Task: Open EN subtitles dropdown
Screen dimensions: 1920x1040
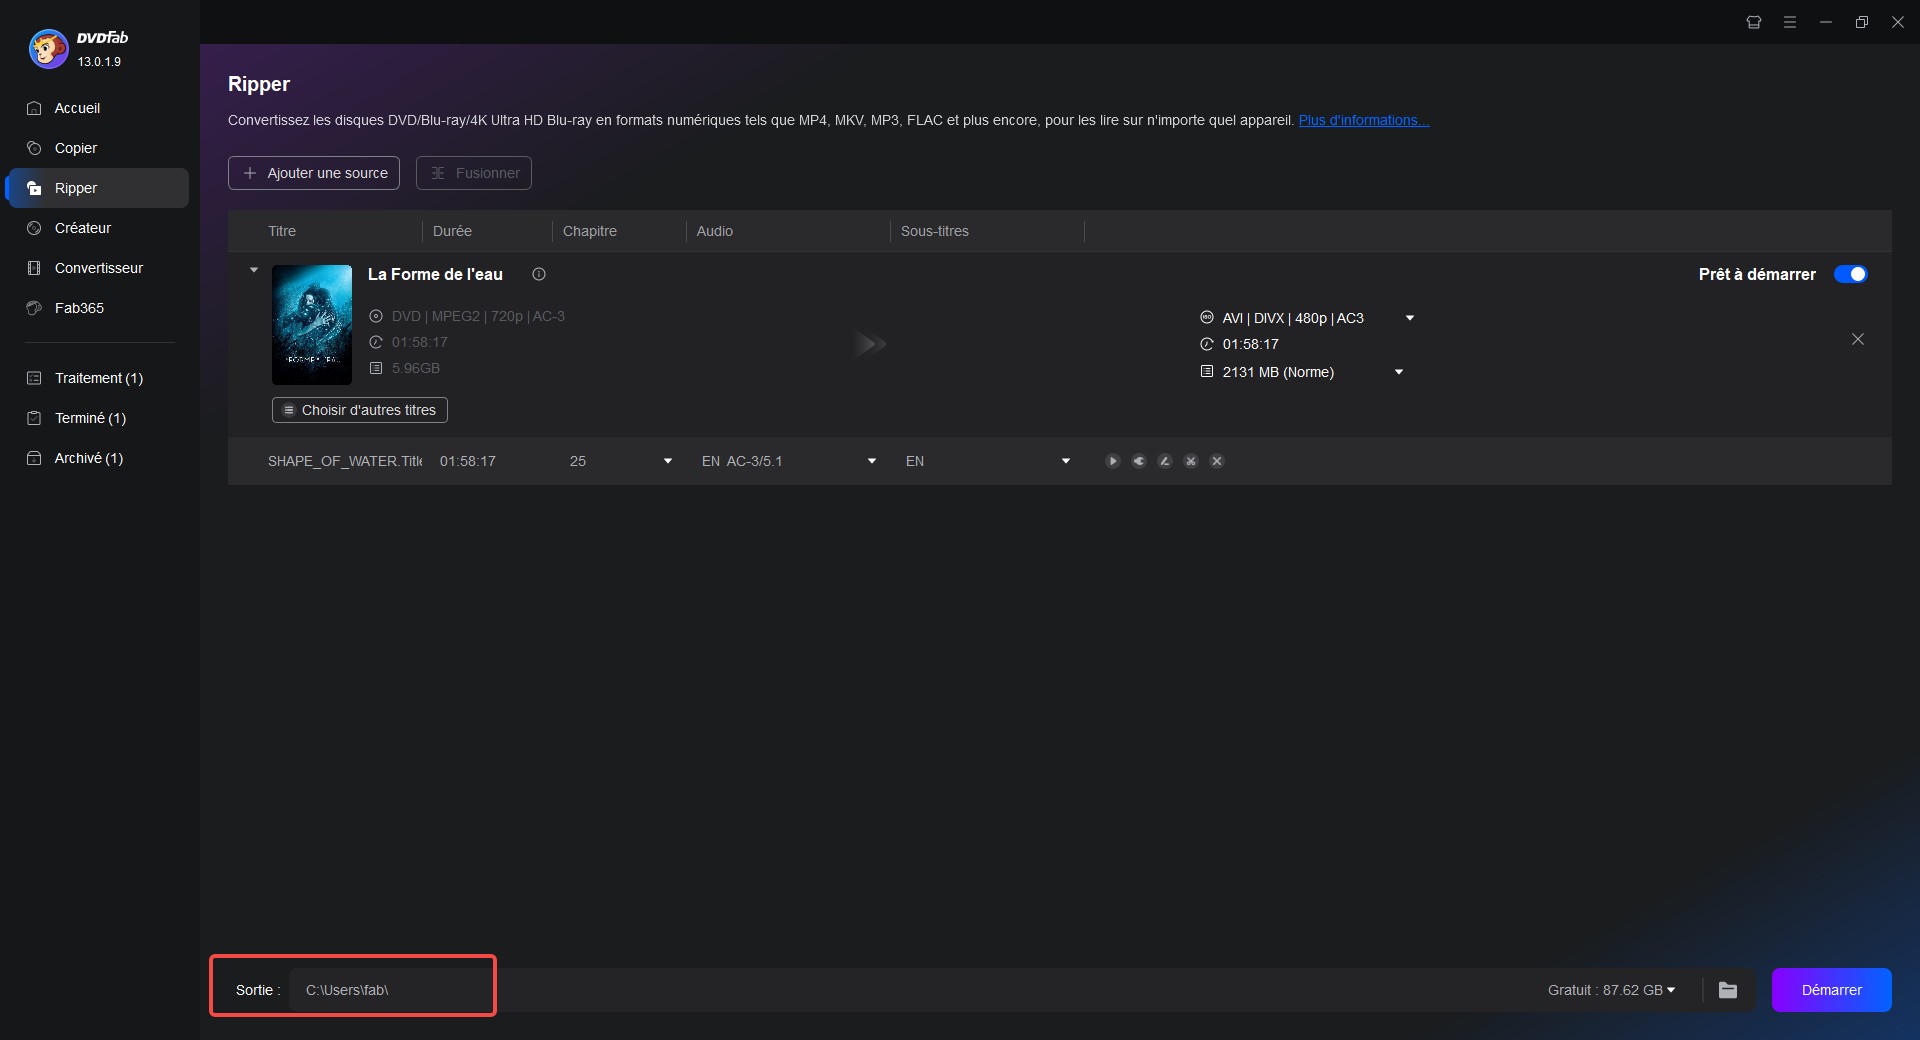Action: (1066, 461)
